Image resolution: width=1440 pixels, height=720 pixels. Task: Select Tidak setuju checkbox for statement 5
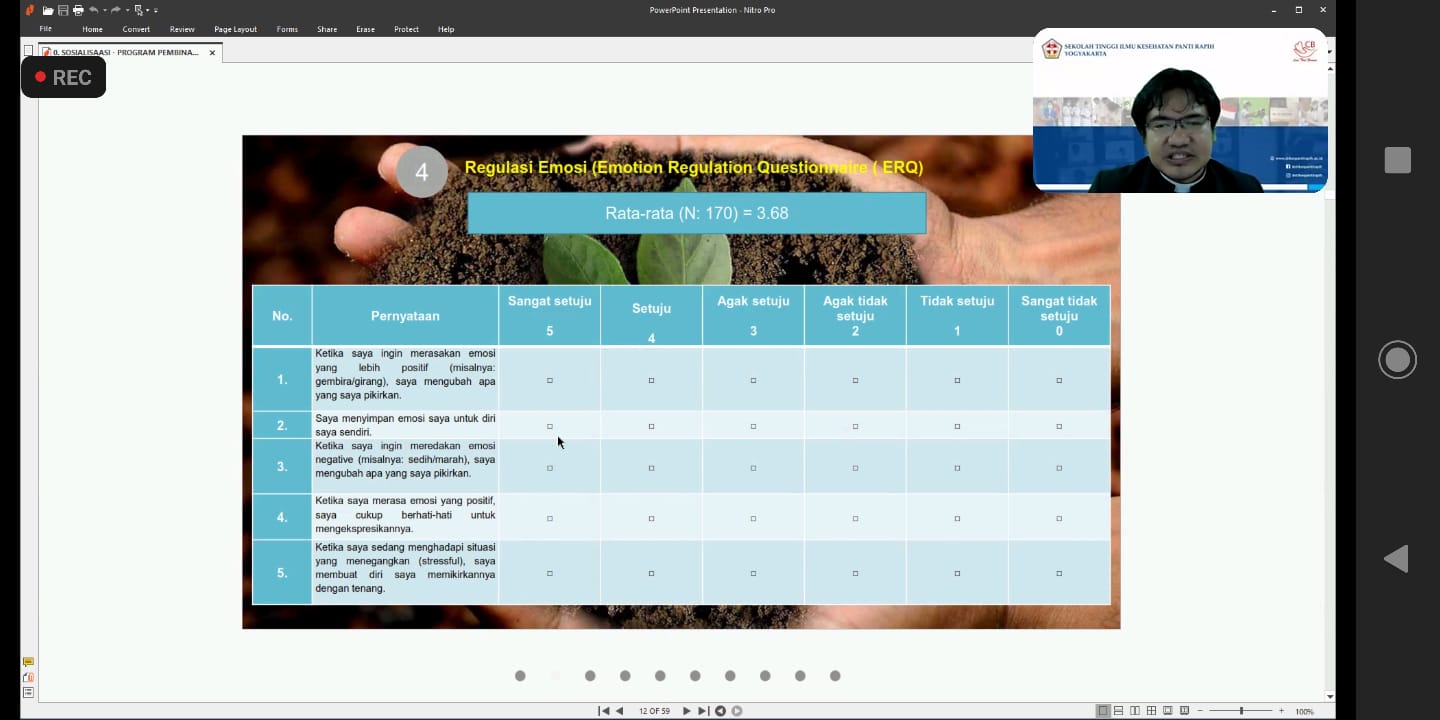[x=957, y=573]
